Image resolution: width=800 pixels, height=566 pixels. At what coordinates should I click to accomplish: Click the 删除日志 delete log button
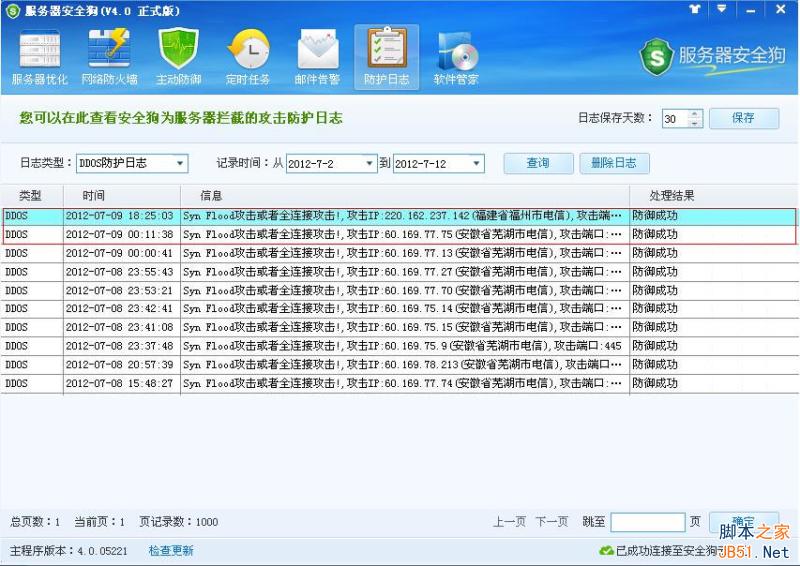[x=615, y=163]
